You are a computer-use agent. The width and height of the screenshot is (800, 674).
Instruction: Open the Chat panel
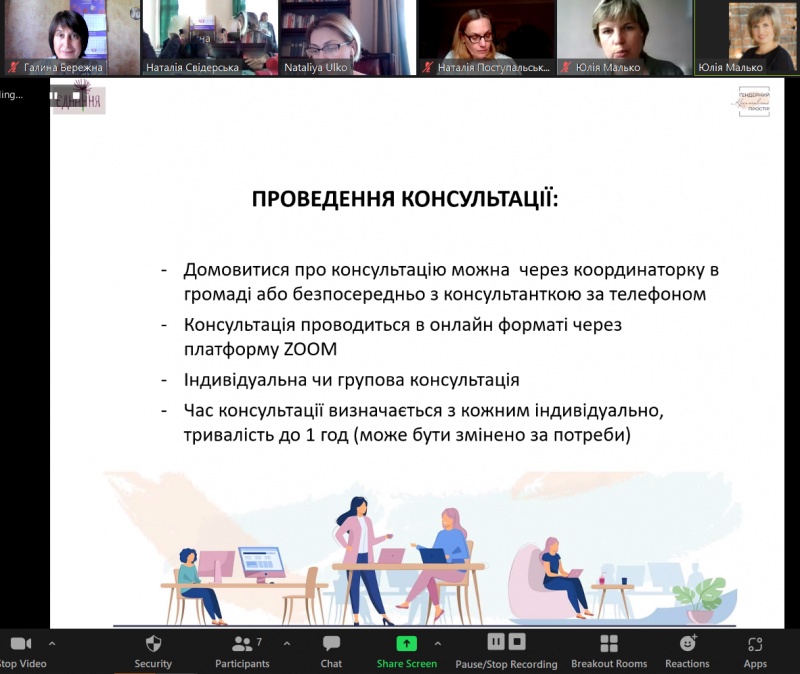(x=331, y=644)
